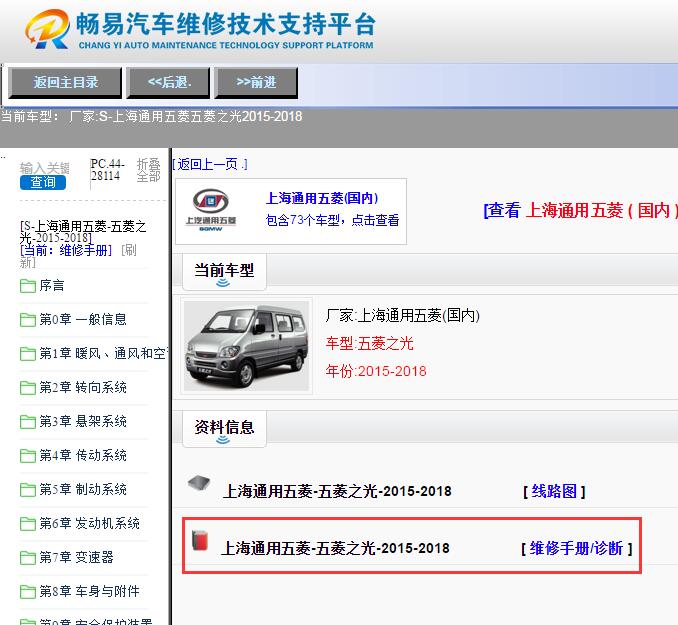Open 上海通用五菱(国内) brand link

322,198
